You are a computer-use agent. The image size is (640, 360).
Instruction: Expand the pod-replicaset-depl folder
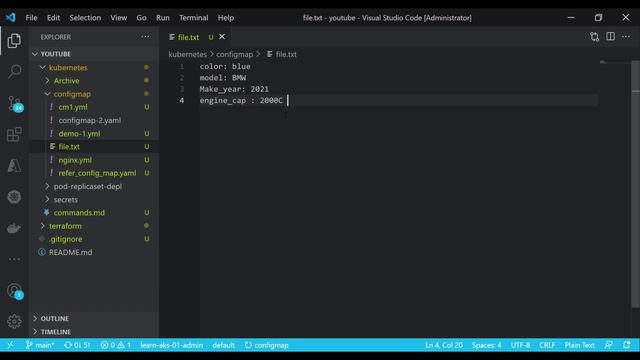click(x=94, y=186)
